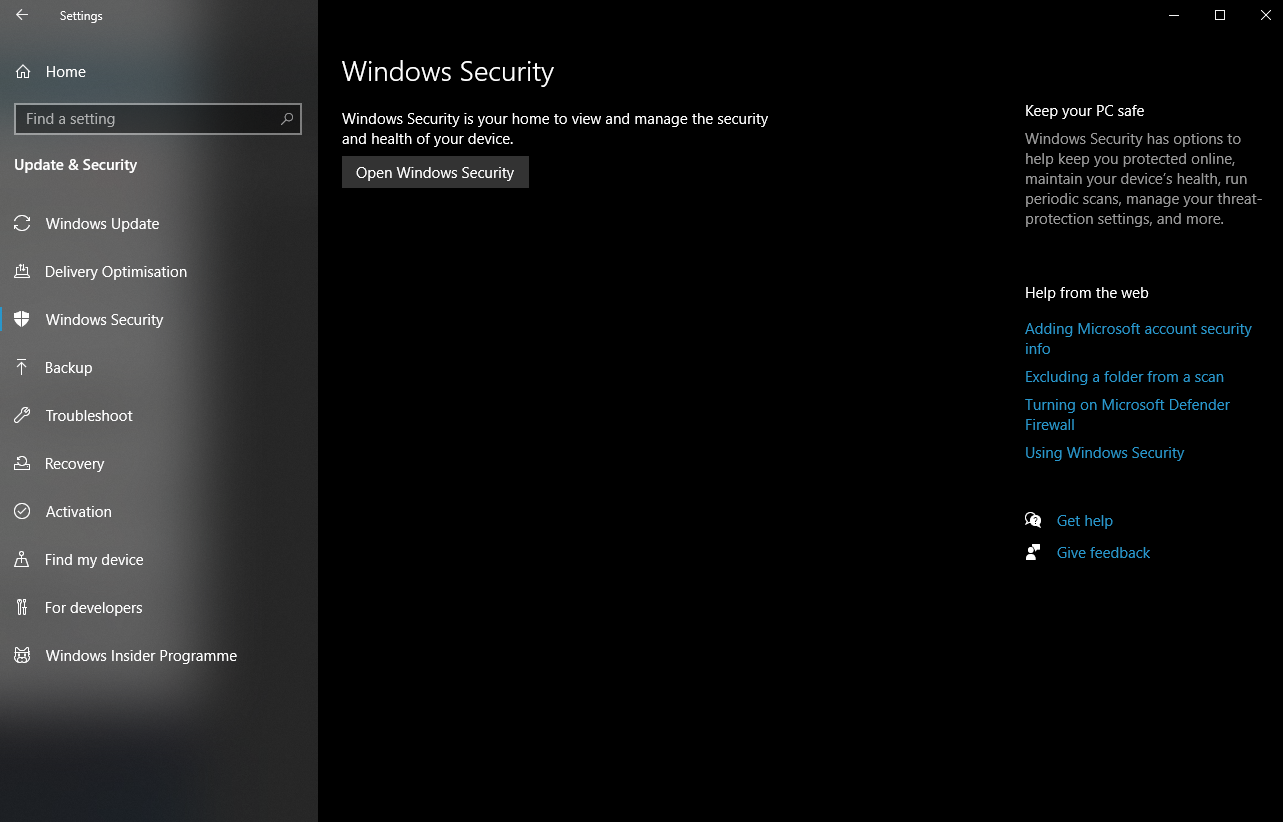Viewport: 1283px width, 822px height.
Task: Open the Backup settings page
Action: coord(68,368)
